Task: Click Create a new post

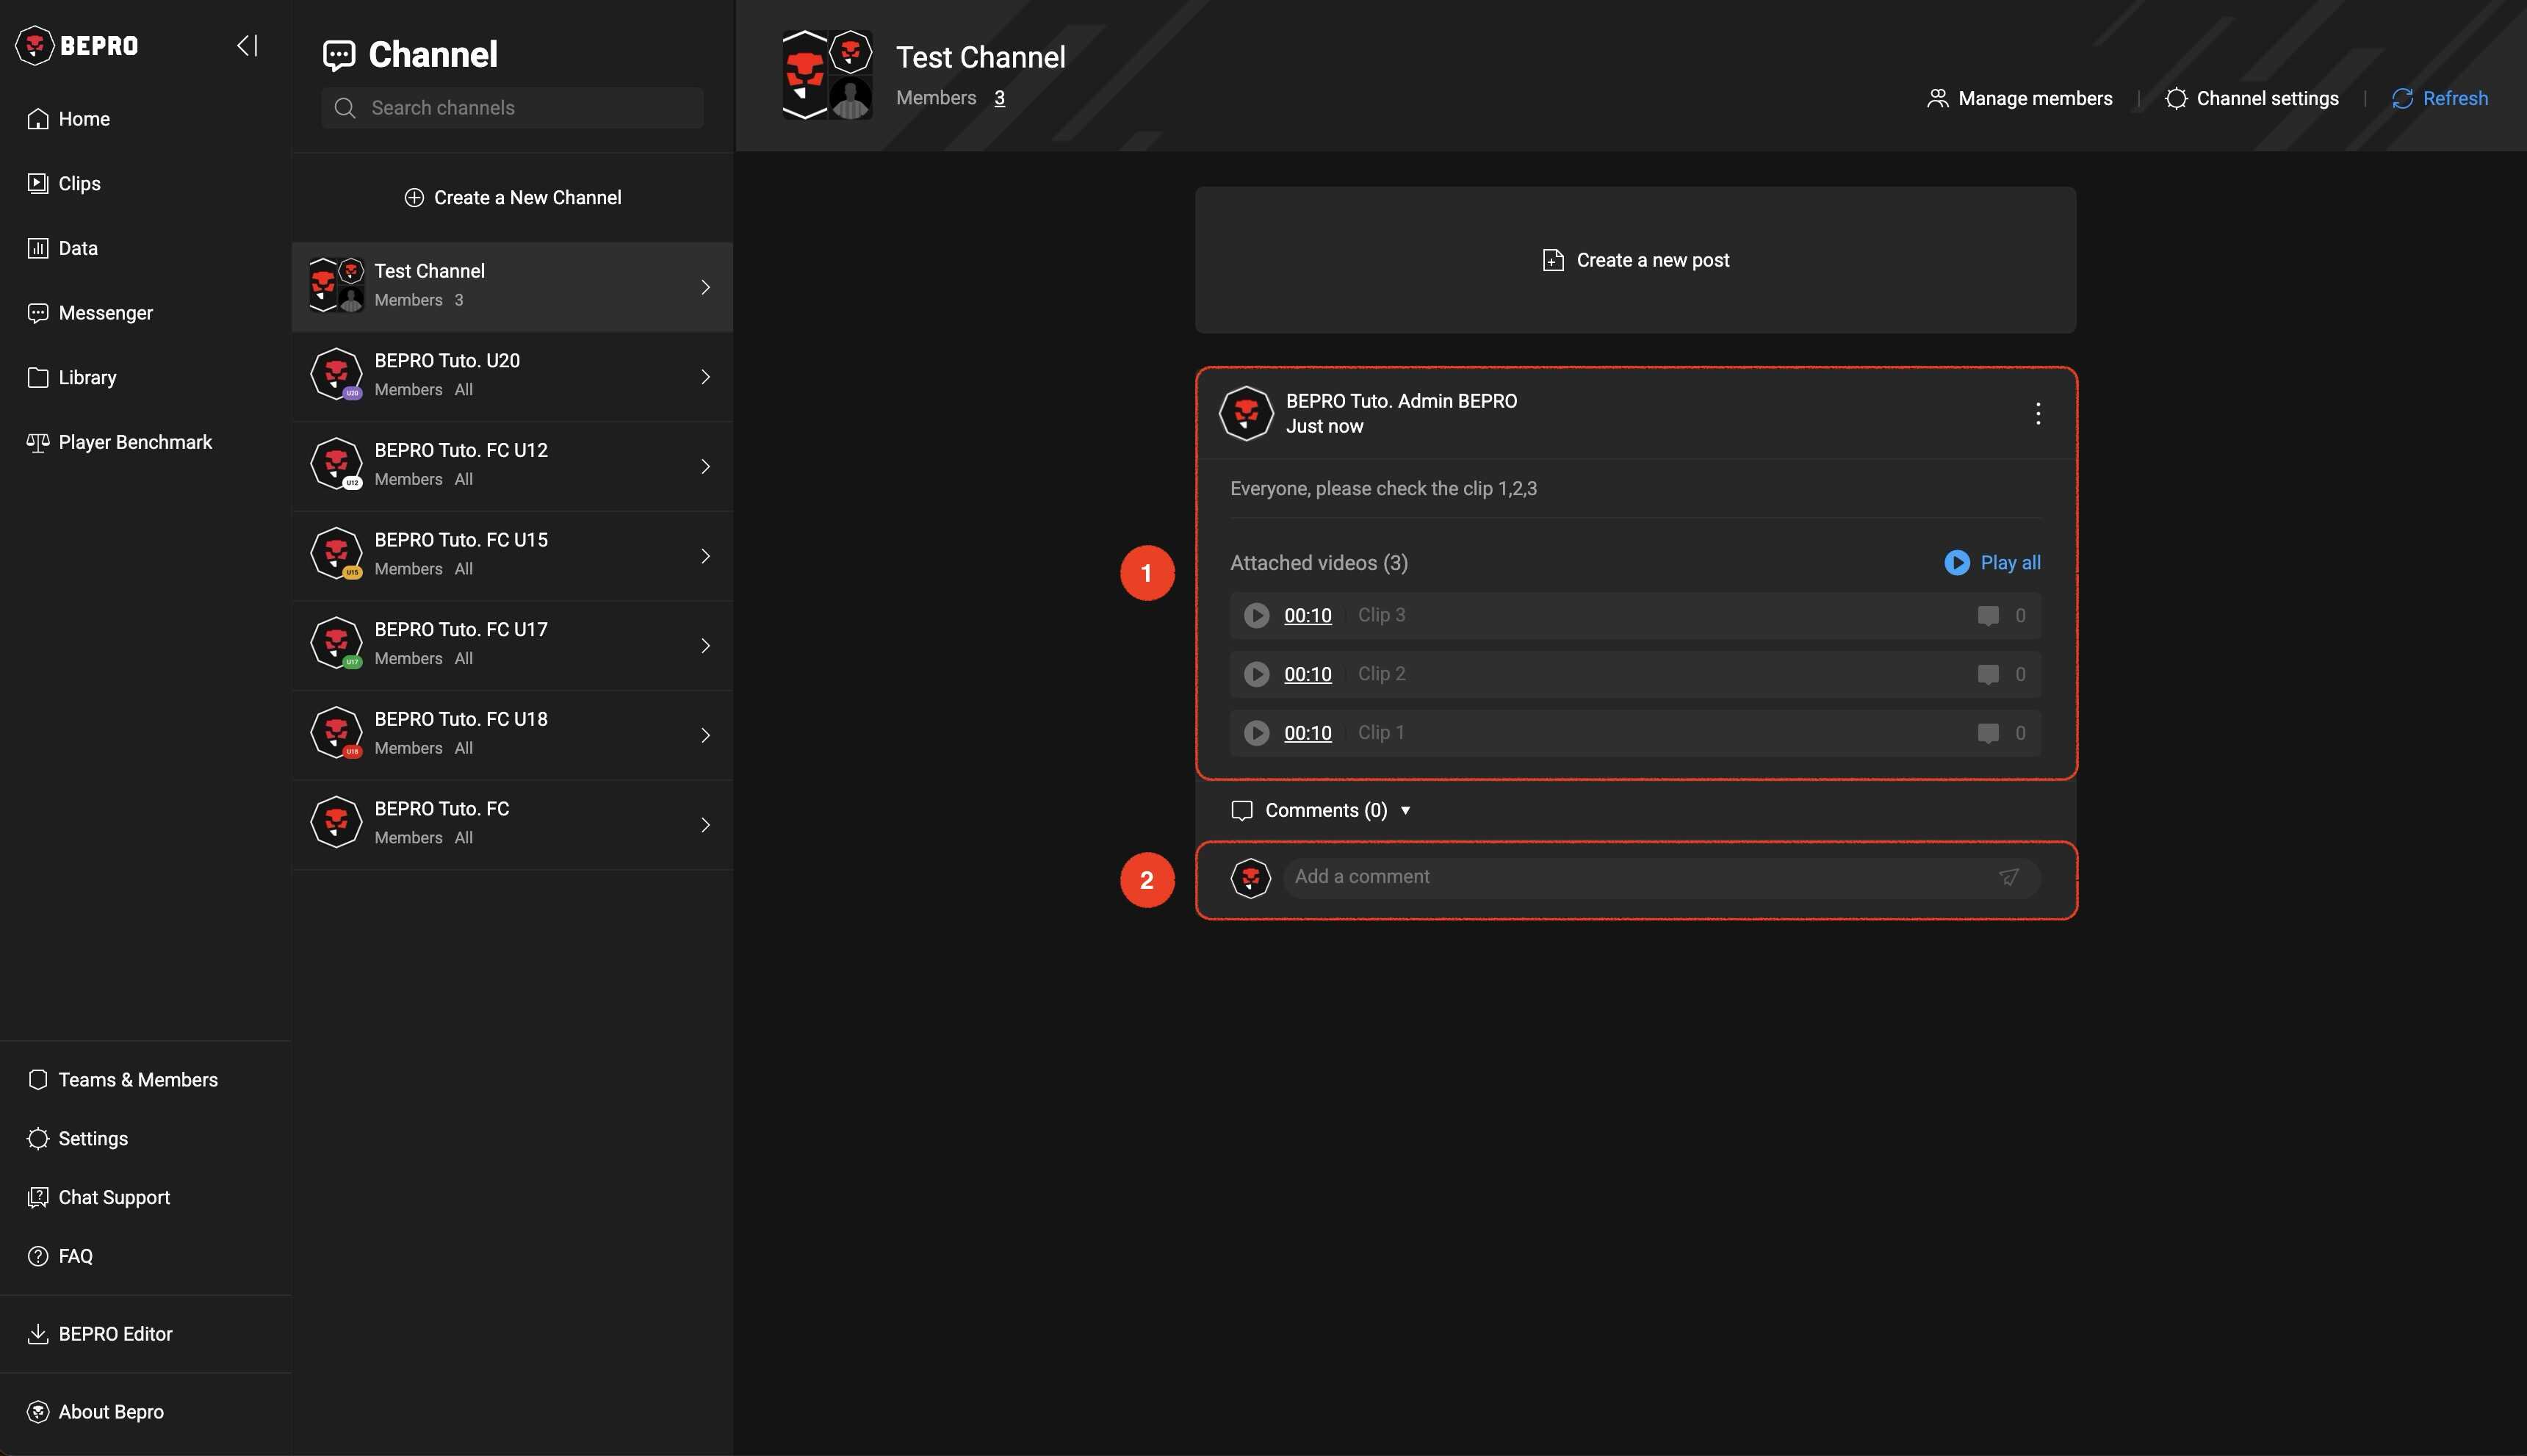Action: (x=1635, y=260)
